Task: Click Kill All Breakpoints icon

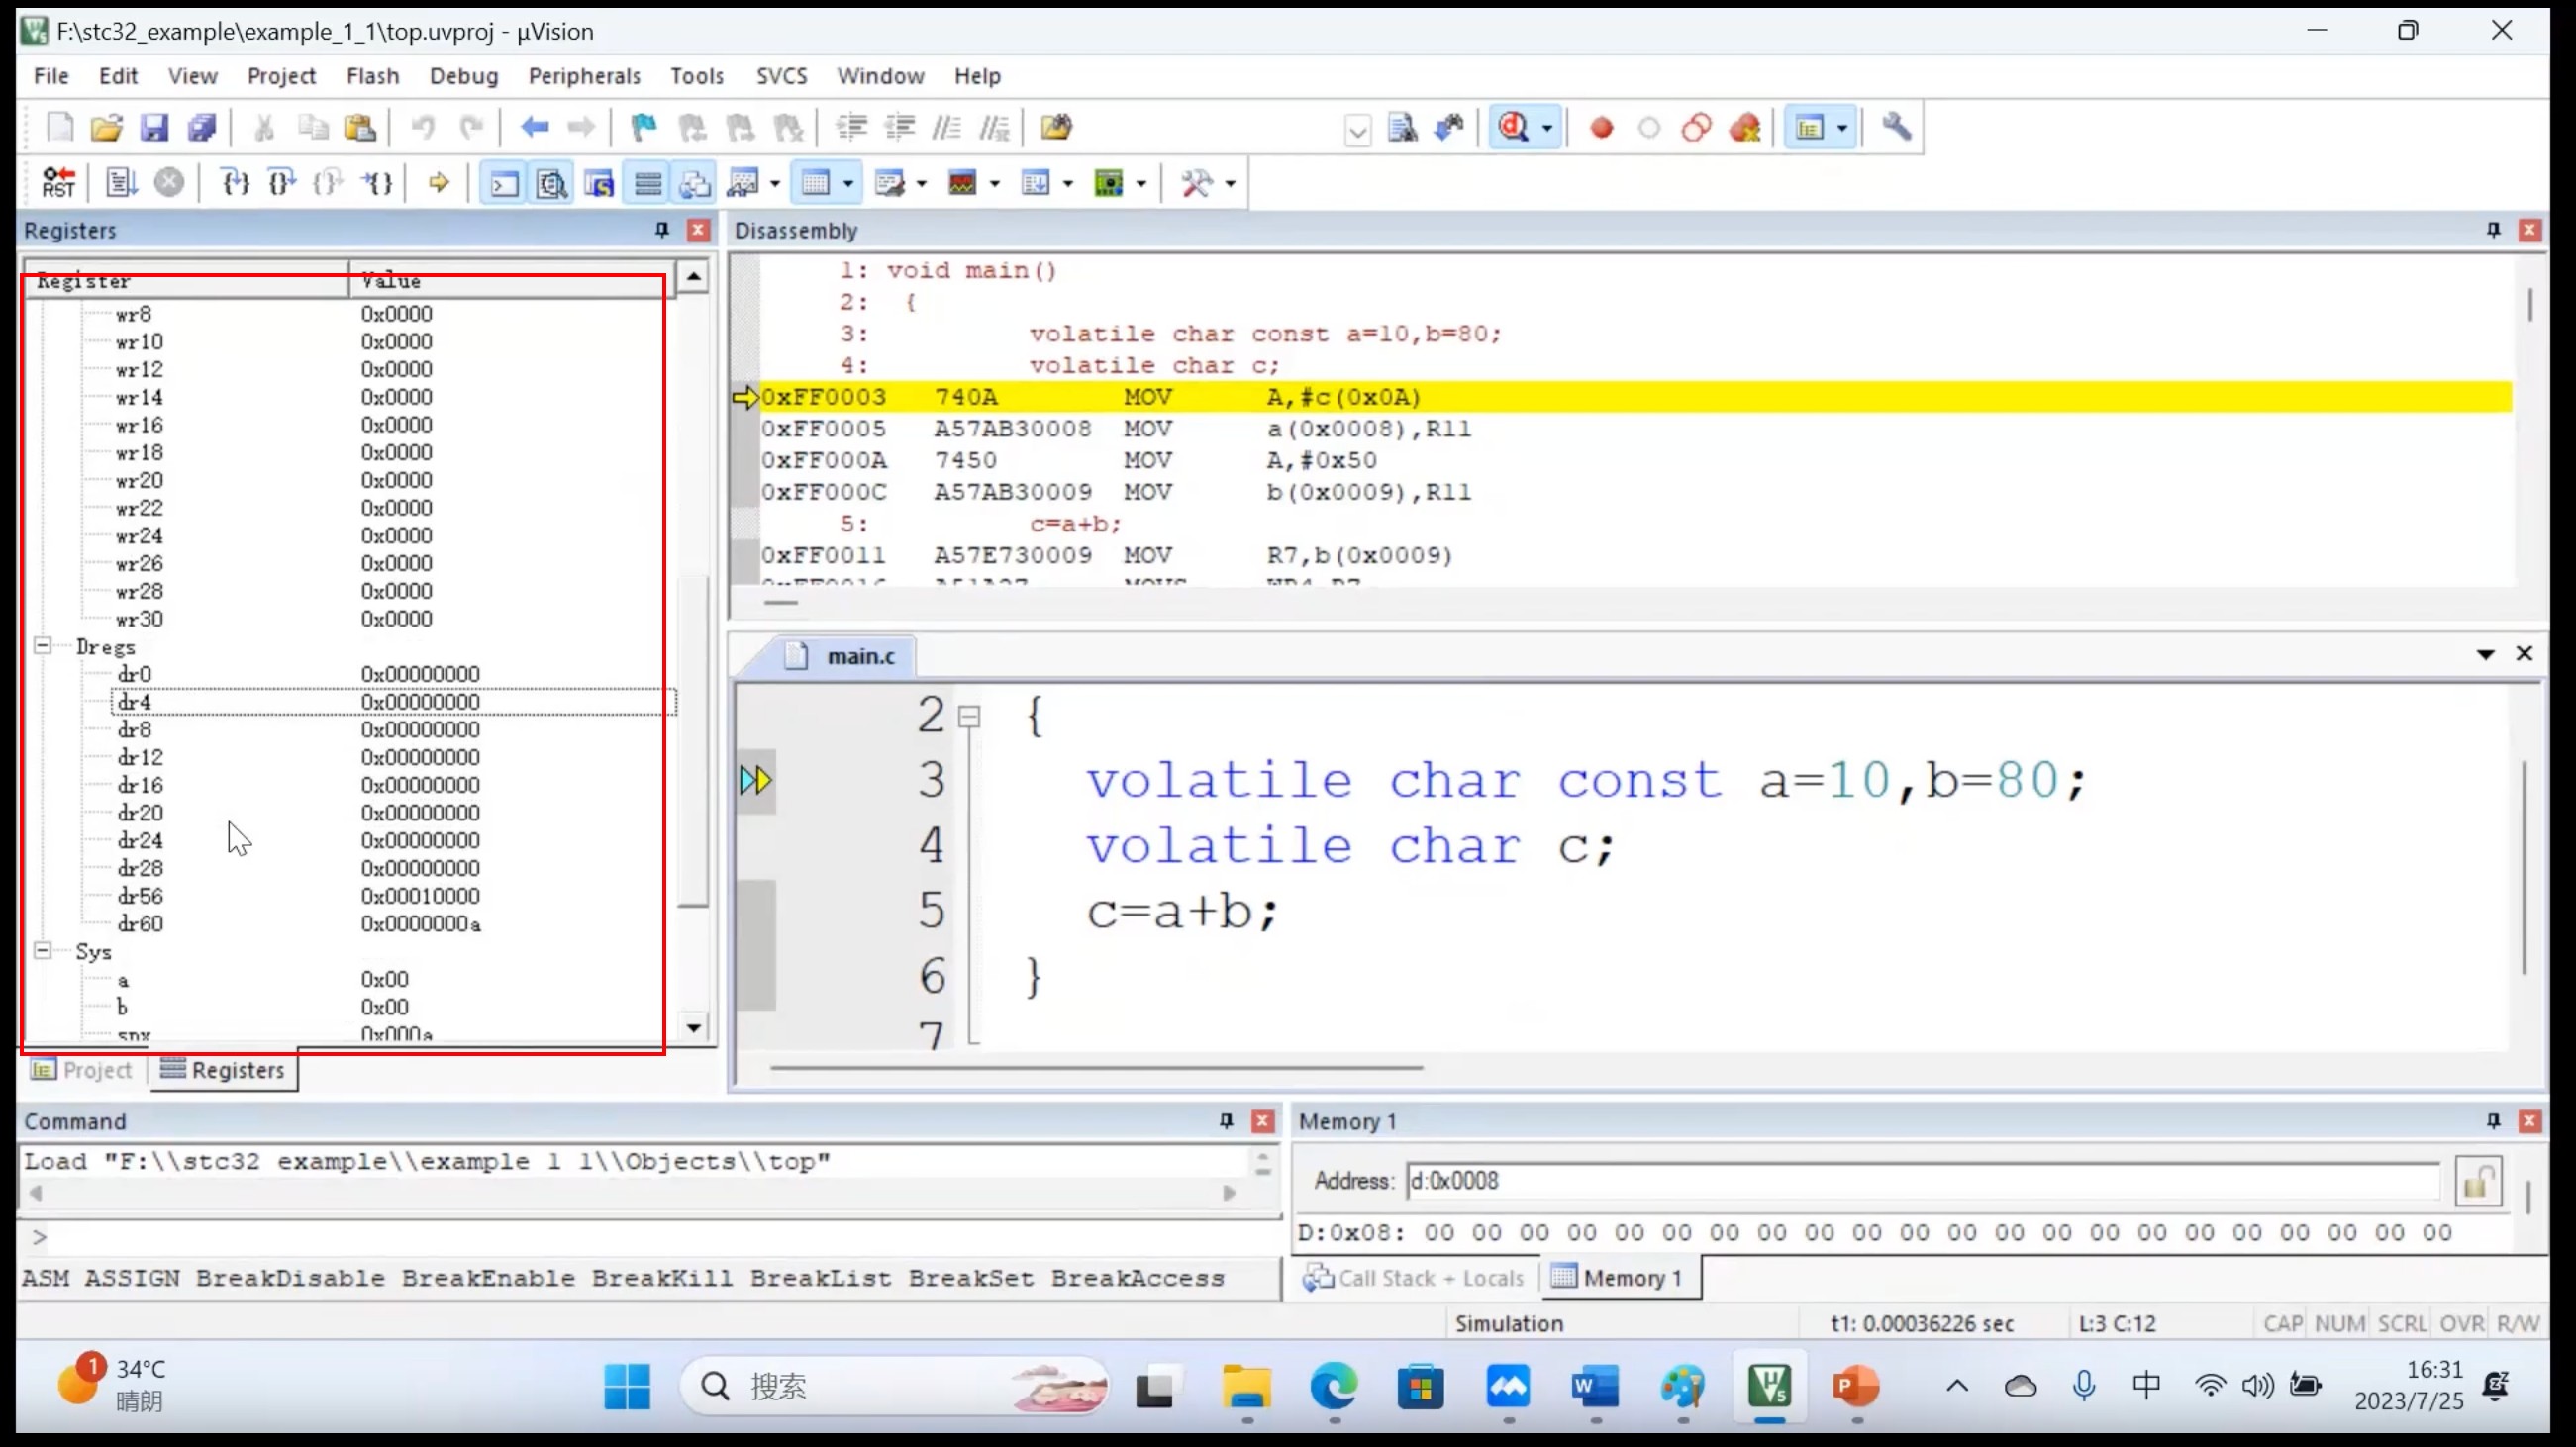Action: 1744,128
